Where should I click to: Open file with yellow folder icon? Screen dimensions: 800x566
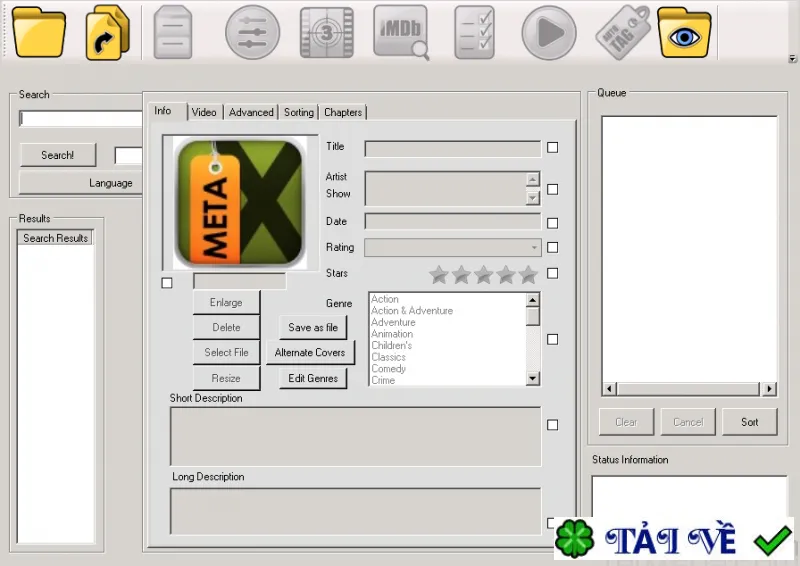[39, 33]
